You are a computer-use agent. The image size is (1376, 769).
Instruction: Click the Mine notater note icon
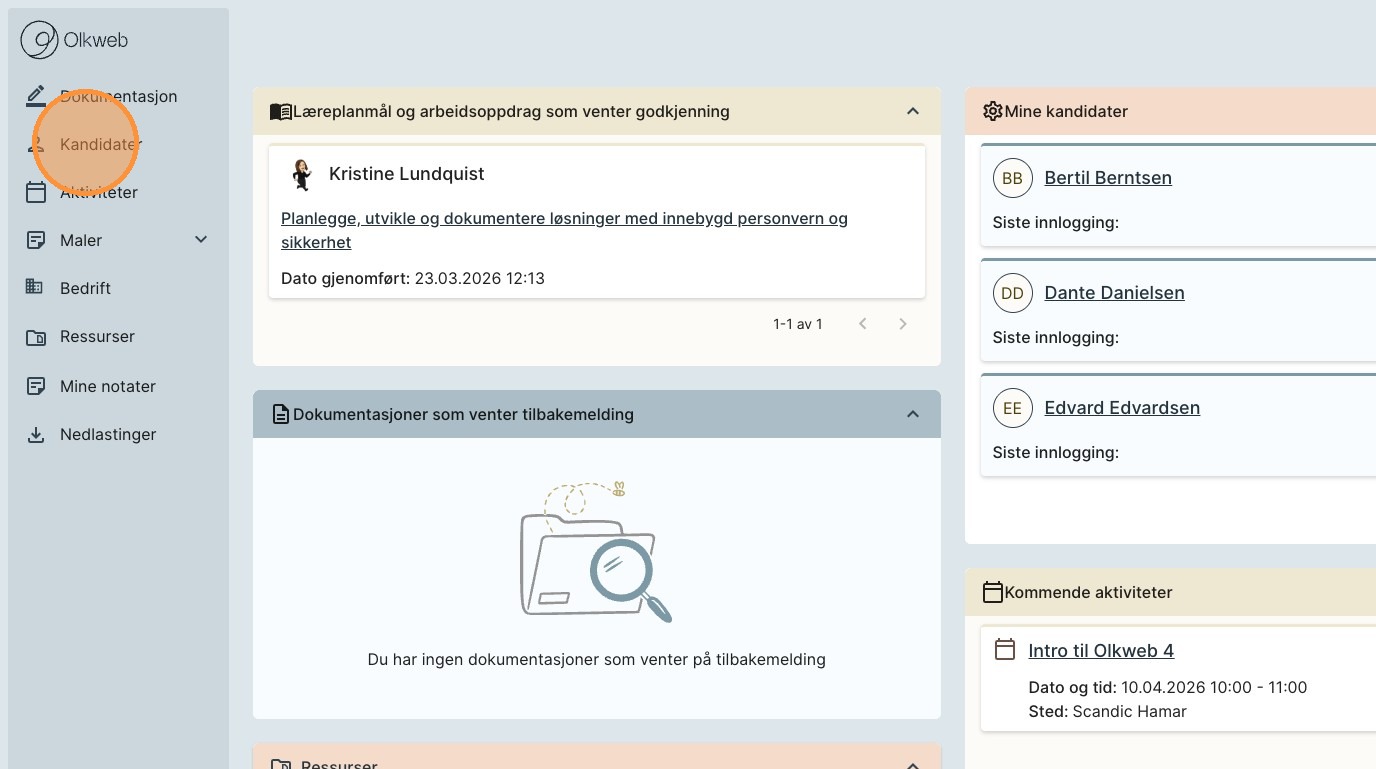click(36, 386)
